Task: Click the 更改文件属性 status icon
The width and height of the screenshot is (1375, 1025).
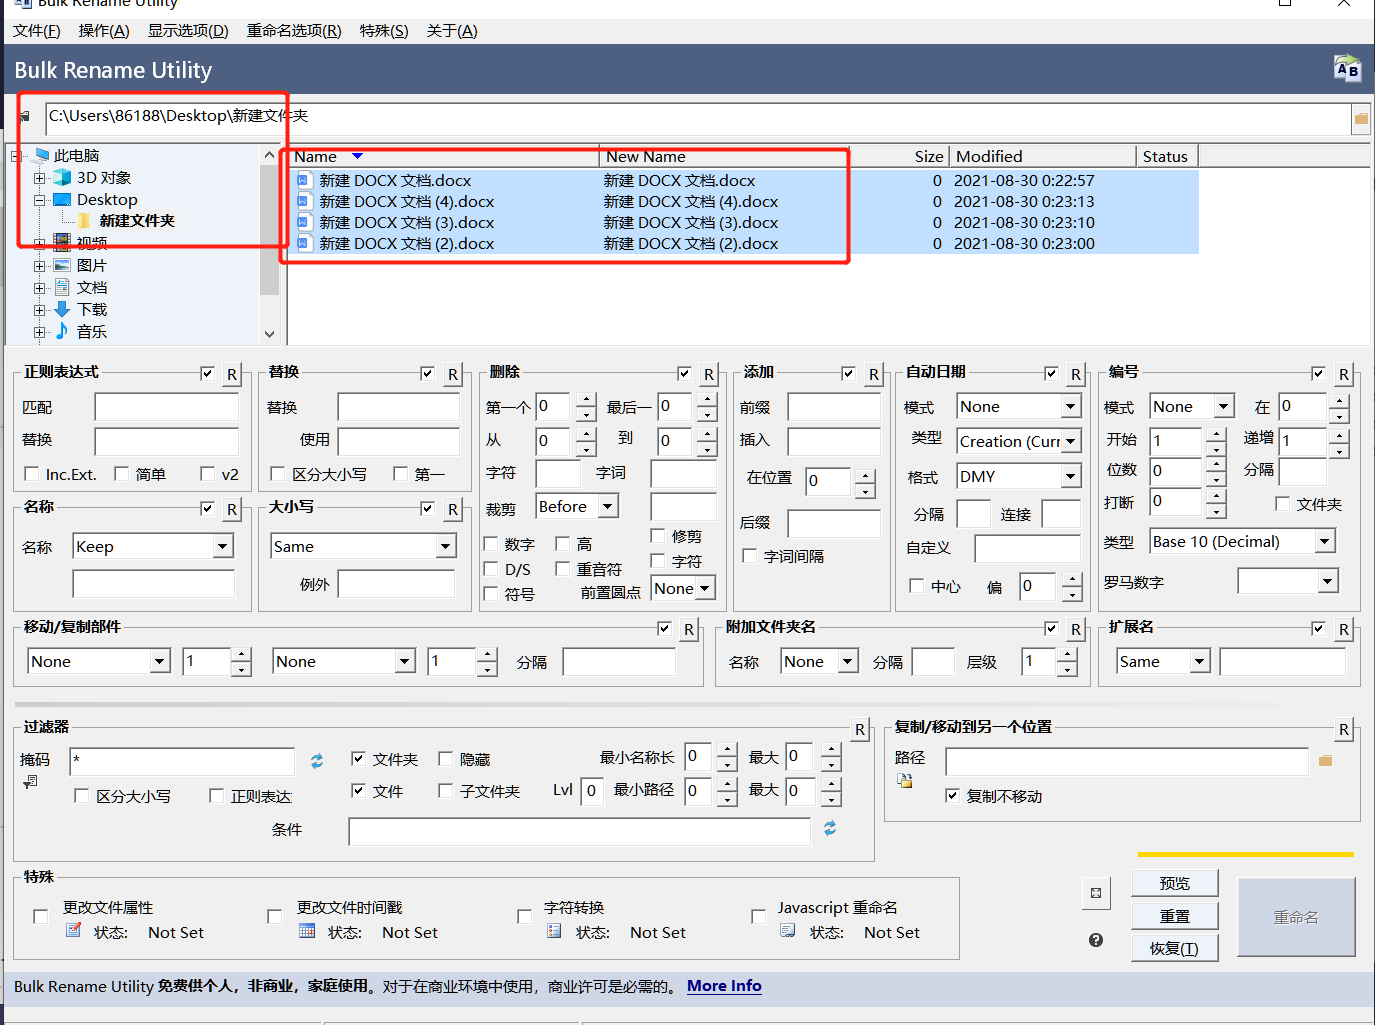Action: (73, 930)
